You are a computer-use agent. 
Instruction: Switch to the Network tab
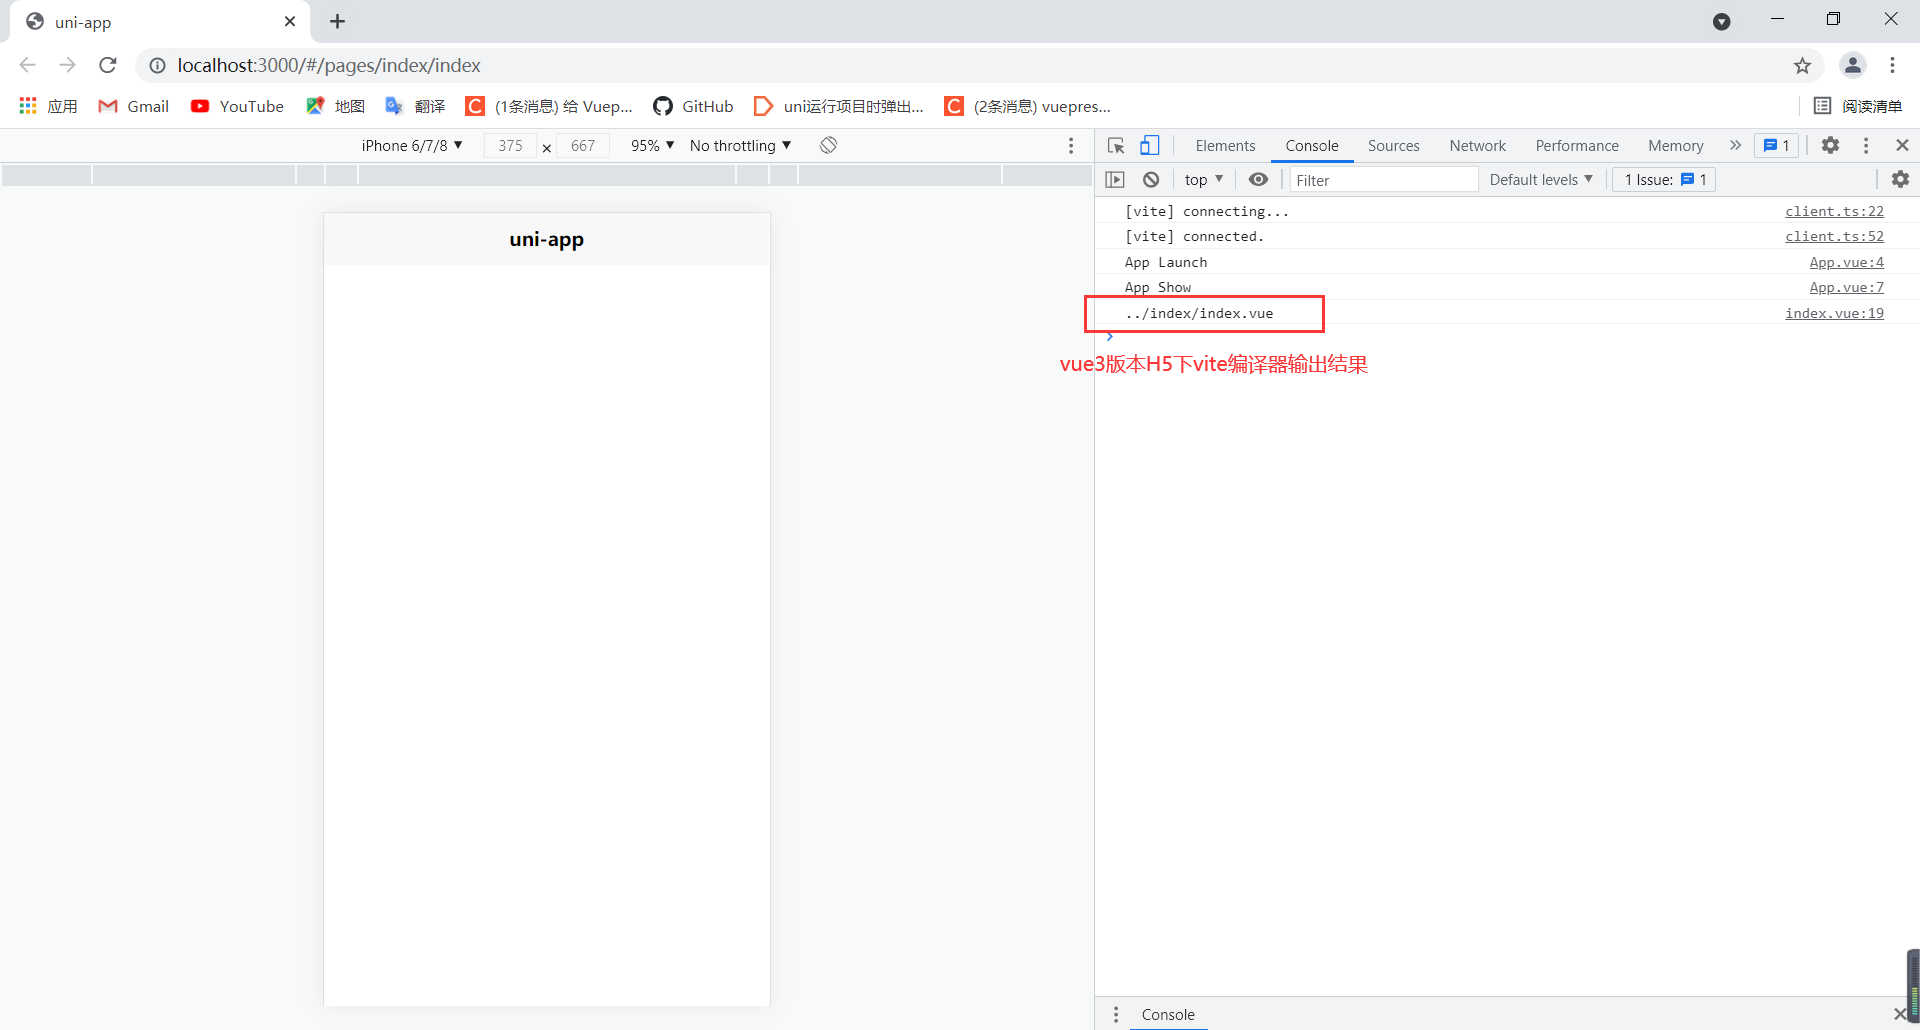click(x=1477, y=146)
